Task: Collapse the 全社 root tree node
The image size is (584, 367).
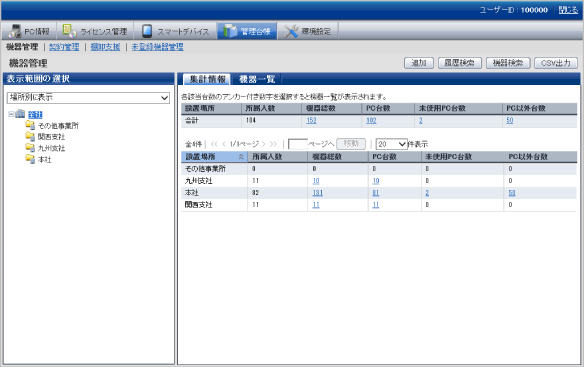Action: (11, 114)
